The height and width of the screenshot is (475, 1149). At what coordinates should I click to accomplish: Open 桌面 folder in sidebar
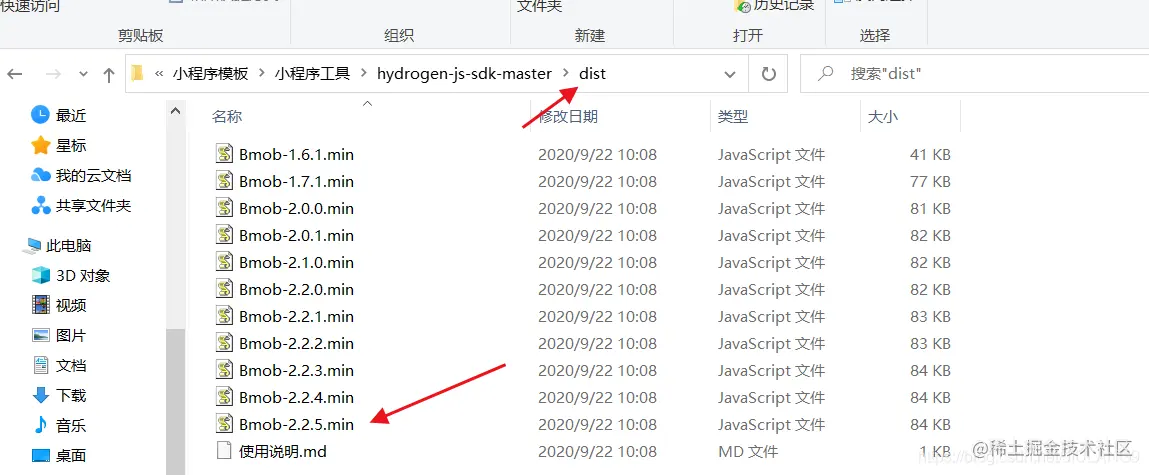click(71, 456)
